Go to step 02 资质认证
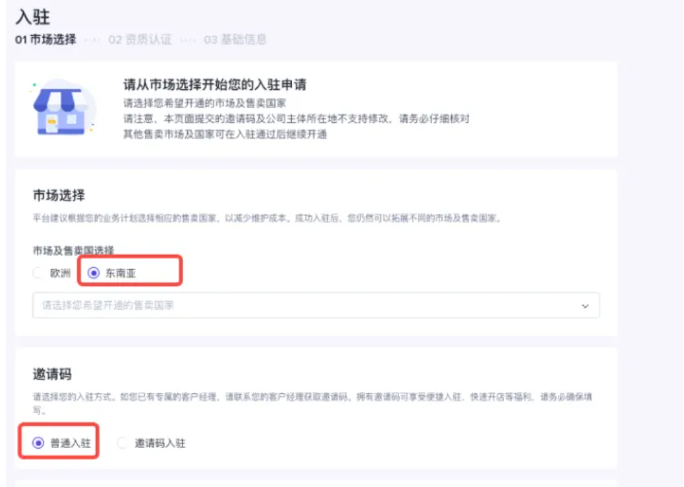Viewport: 684px width, 487px height. (x=140, y=40)
